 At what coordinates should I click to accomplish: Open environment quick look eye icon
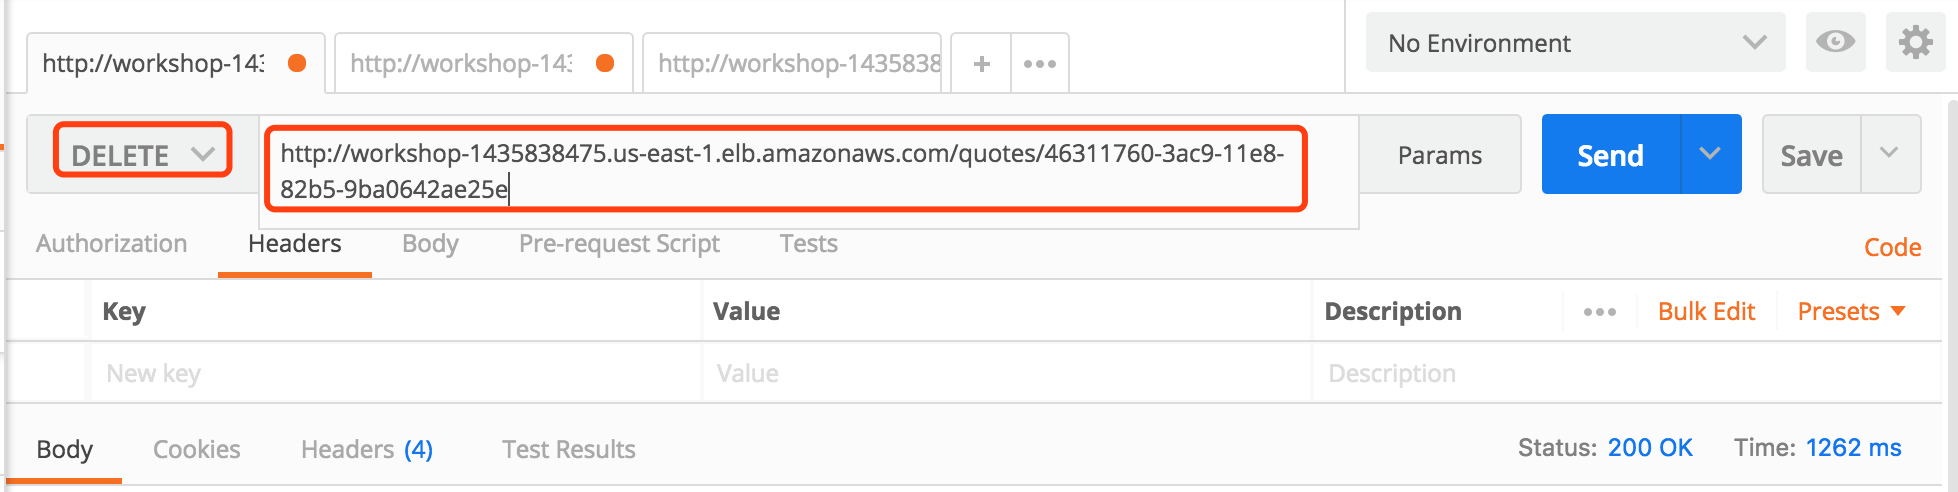[x=1835, y=42]
